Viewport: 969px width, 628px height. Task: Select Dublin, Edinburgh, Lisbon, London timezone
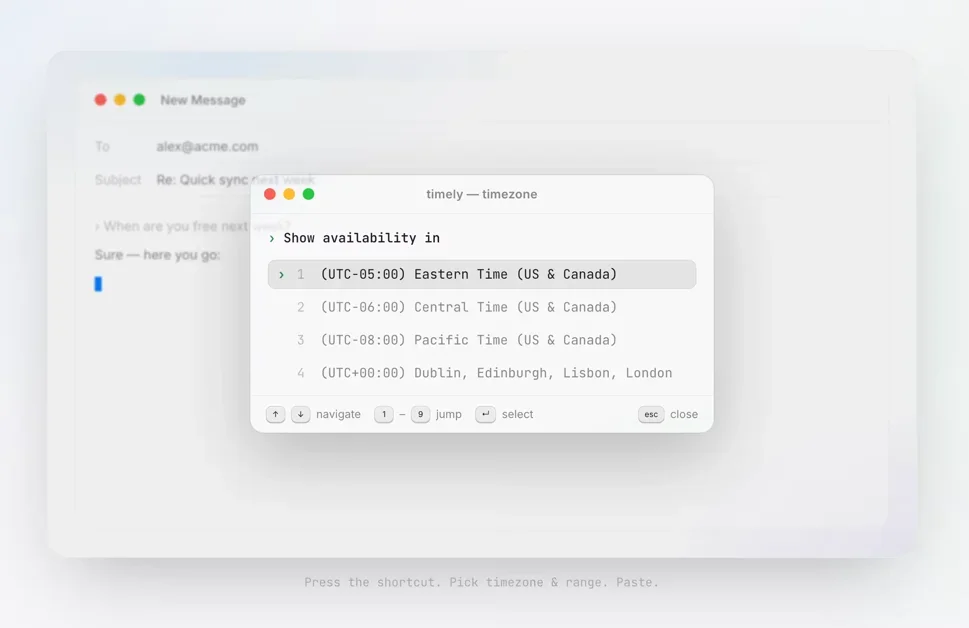point(482,373)
